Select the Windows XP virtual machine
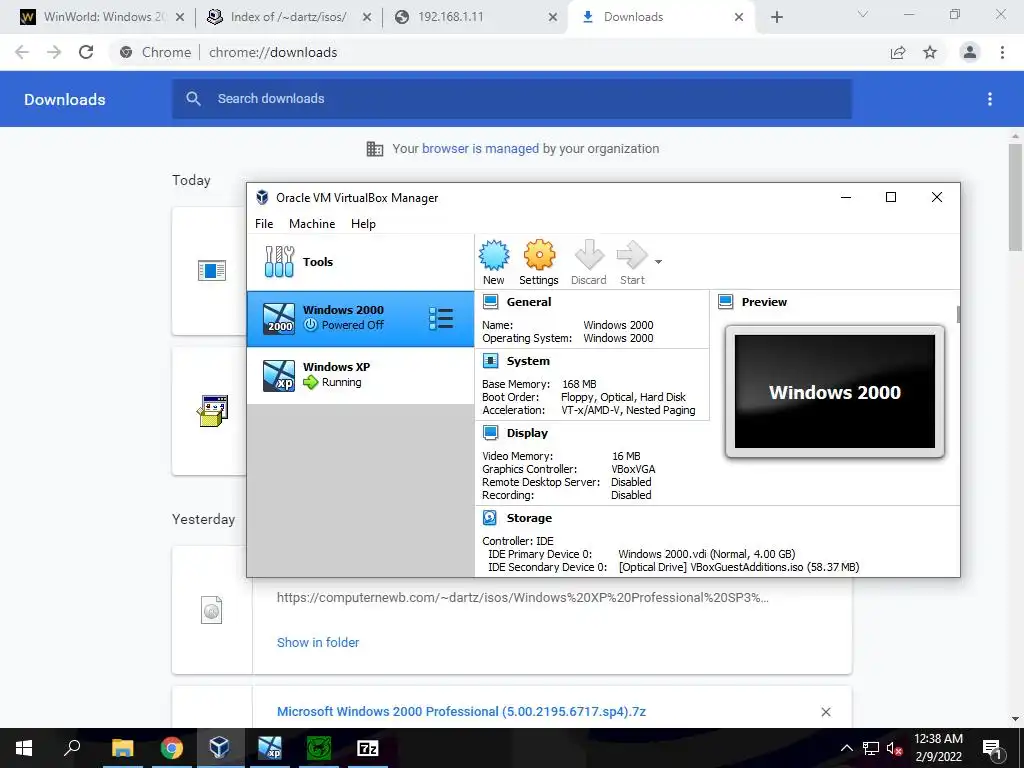The width and height of the screenshot is (1024, 768). point(360,376)
